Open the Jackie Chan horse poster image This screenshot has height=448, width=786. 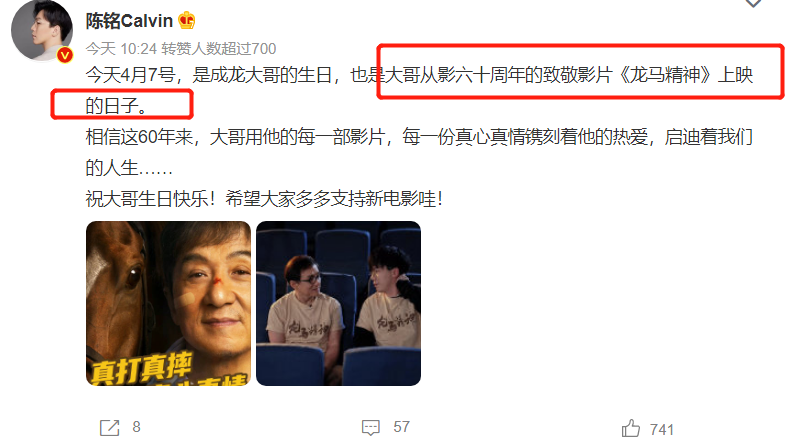pos(168,303)
